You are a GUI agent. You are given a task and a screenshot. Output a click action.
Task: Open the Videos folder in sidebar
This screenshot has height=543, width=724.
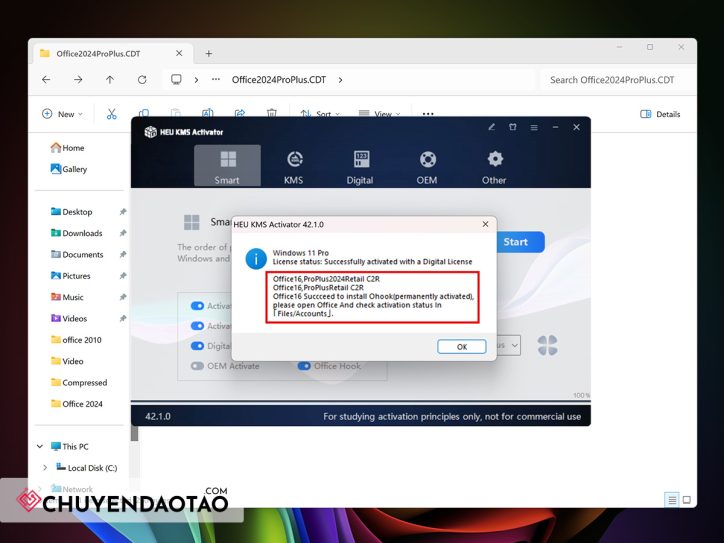(69, 319)
